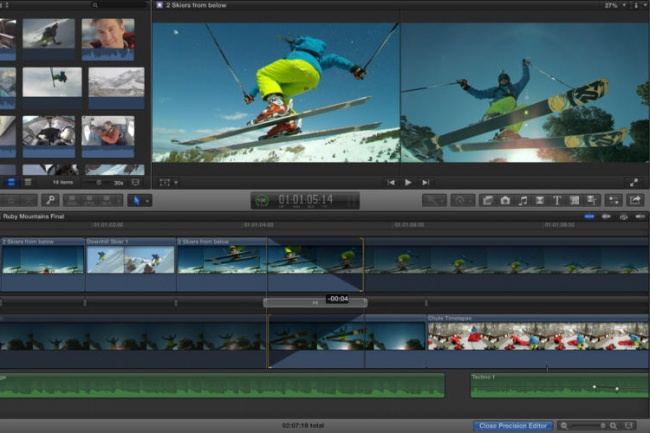Click the -00:04 precision editor edit handle
This screenshot has width=650, height=433.
coord(315,303)
